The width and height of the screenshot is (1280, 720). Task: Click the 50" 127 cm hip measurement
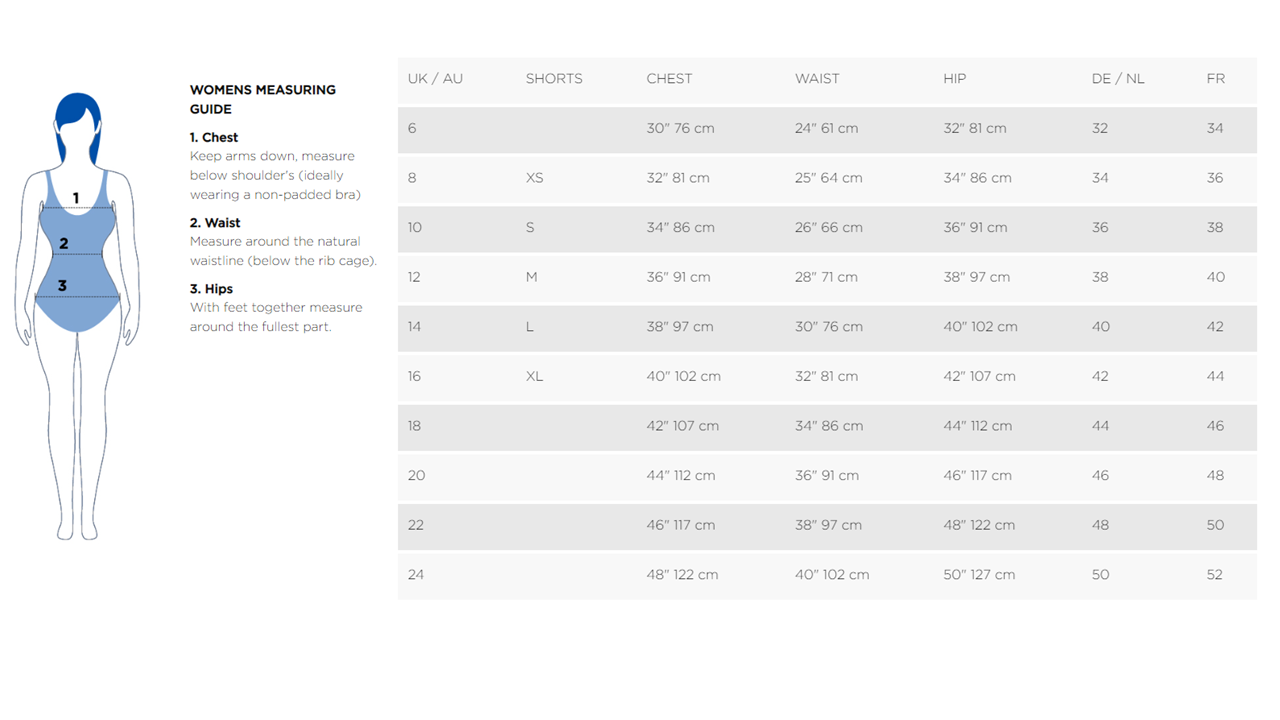coord(979,575)
